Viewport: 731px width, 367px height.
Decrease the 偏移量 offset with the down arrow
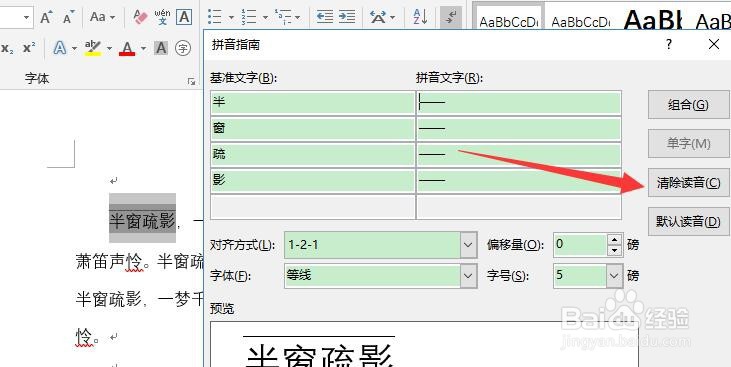tap(615, 251)
